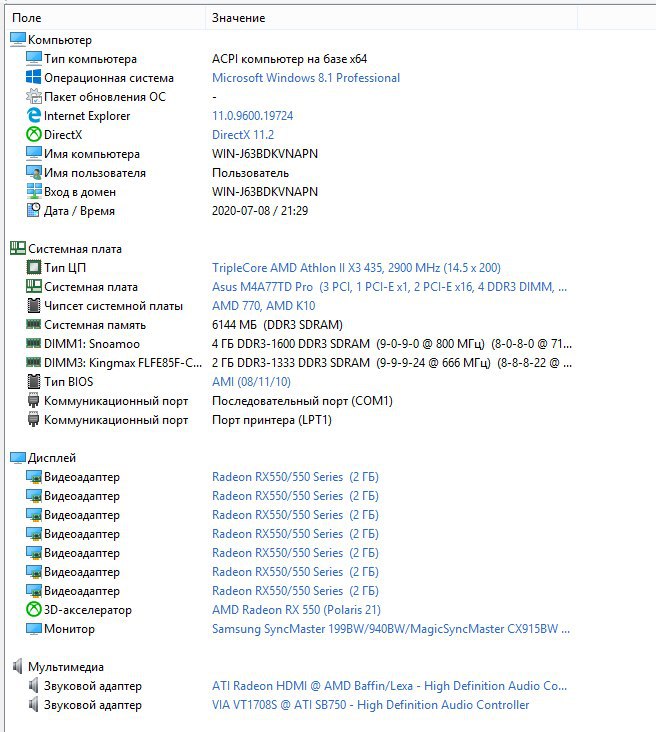Click the Имя пользователя icon
656x732 pixels.
(34, 173)
